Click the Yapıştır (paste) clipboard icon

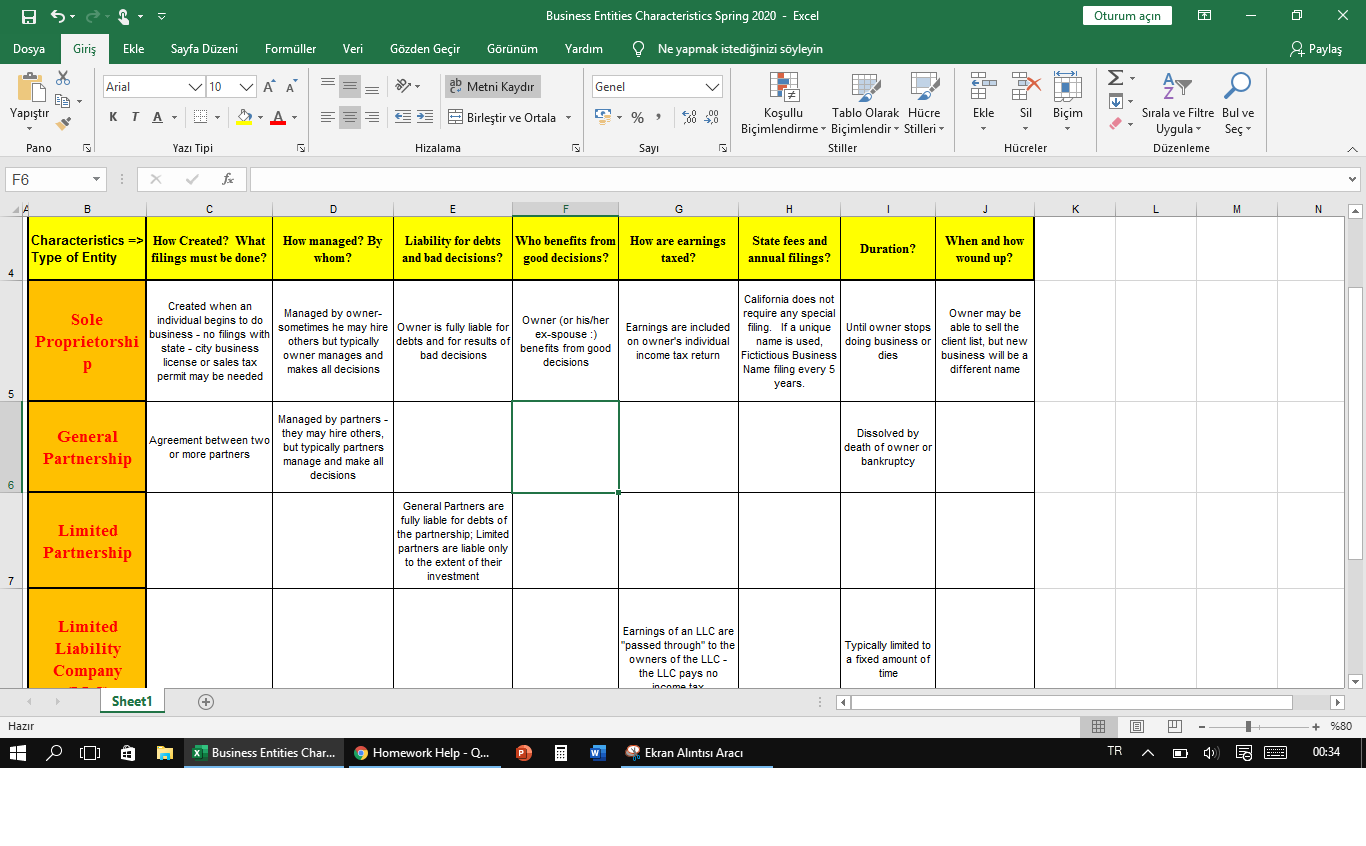tap(29, 89)
